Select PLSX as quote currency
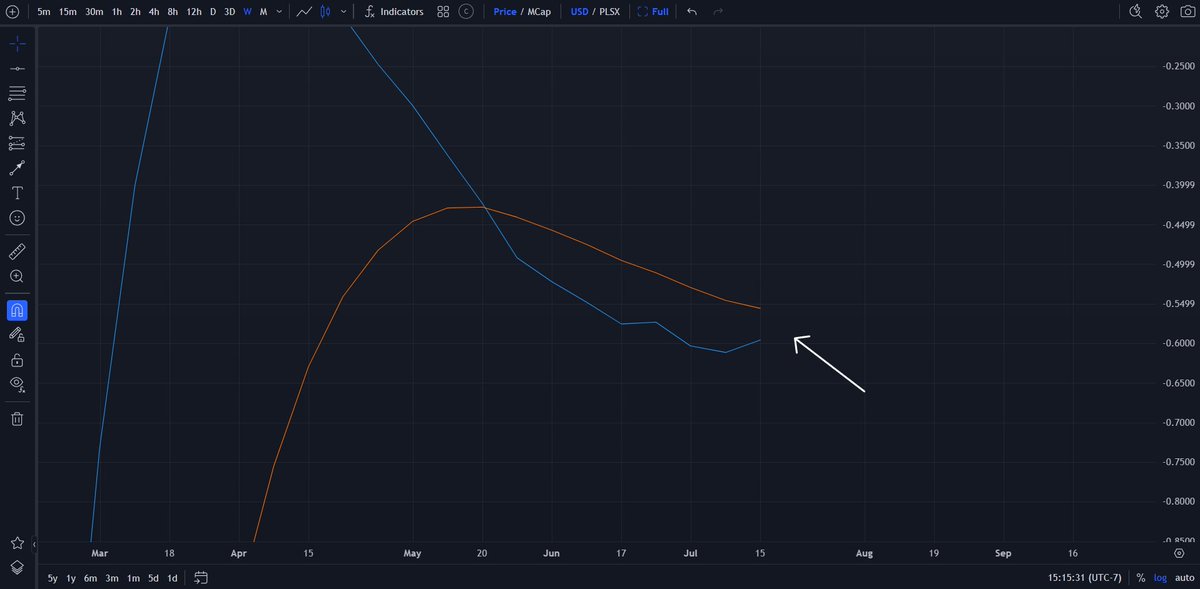1200x589 pixels. tap(611, 12)
